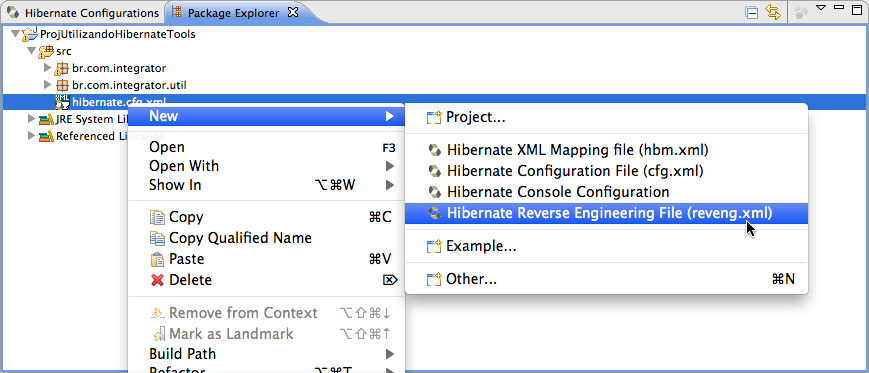Click the Example... wizard icon
Screen dimensions: 869x373
click(x=434, y=247)
